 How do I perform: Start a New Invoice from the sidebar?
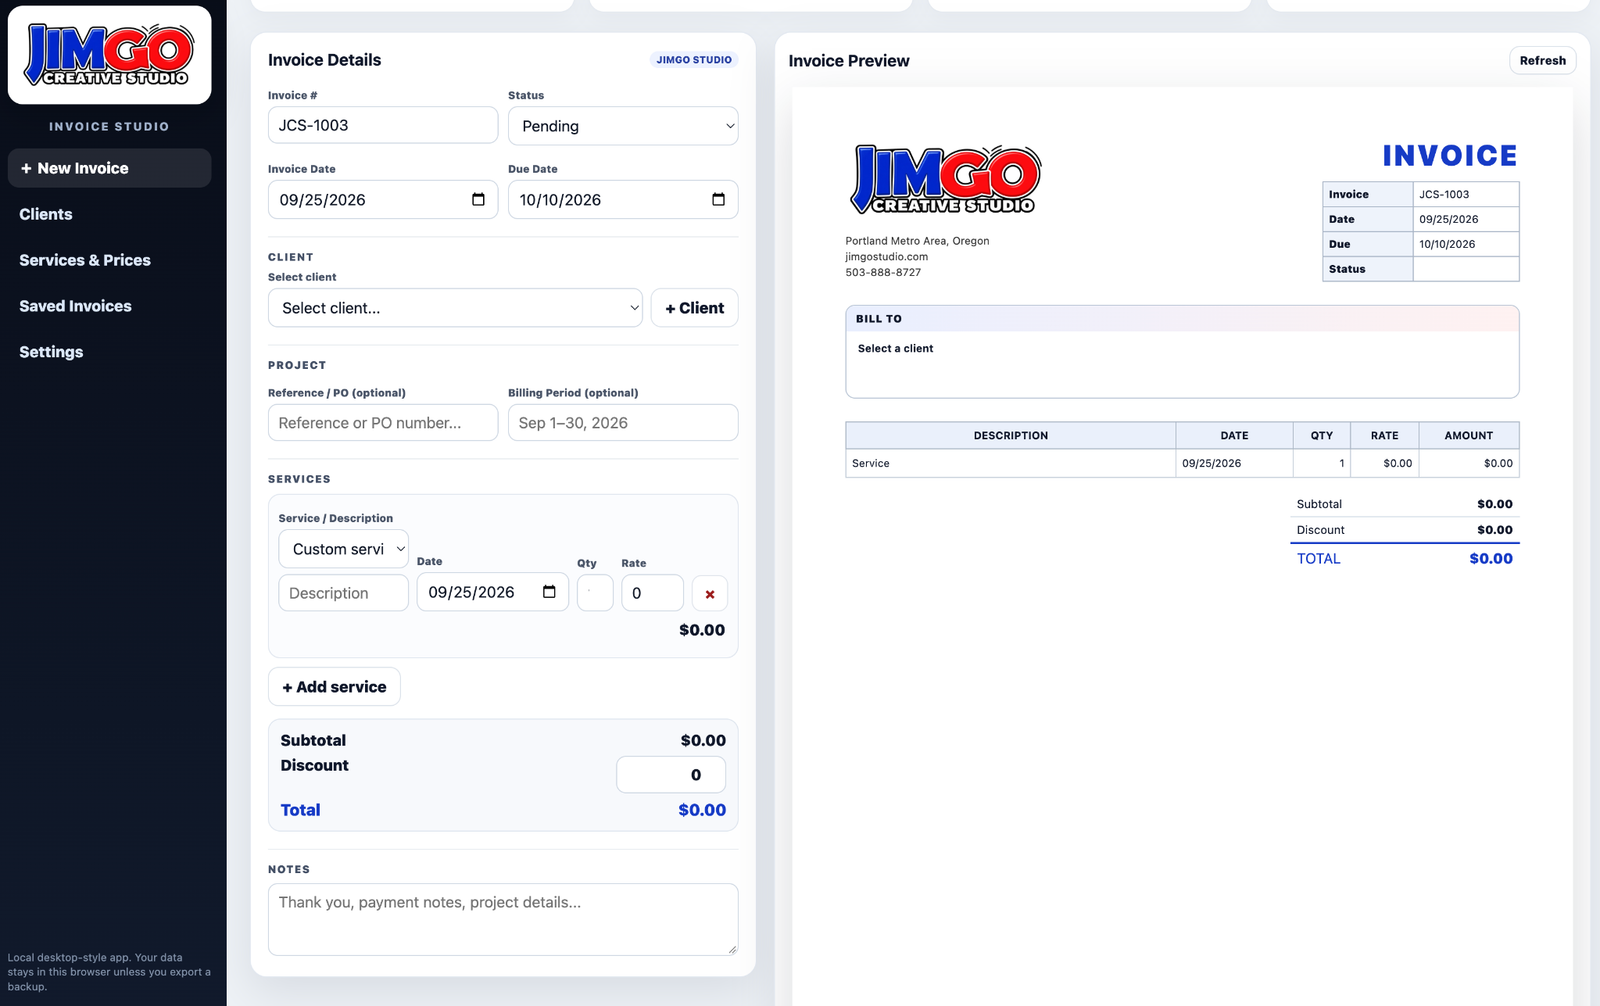[x=110, y=168]
